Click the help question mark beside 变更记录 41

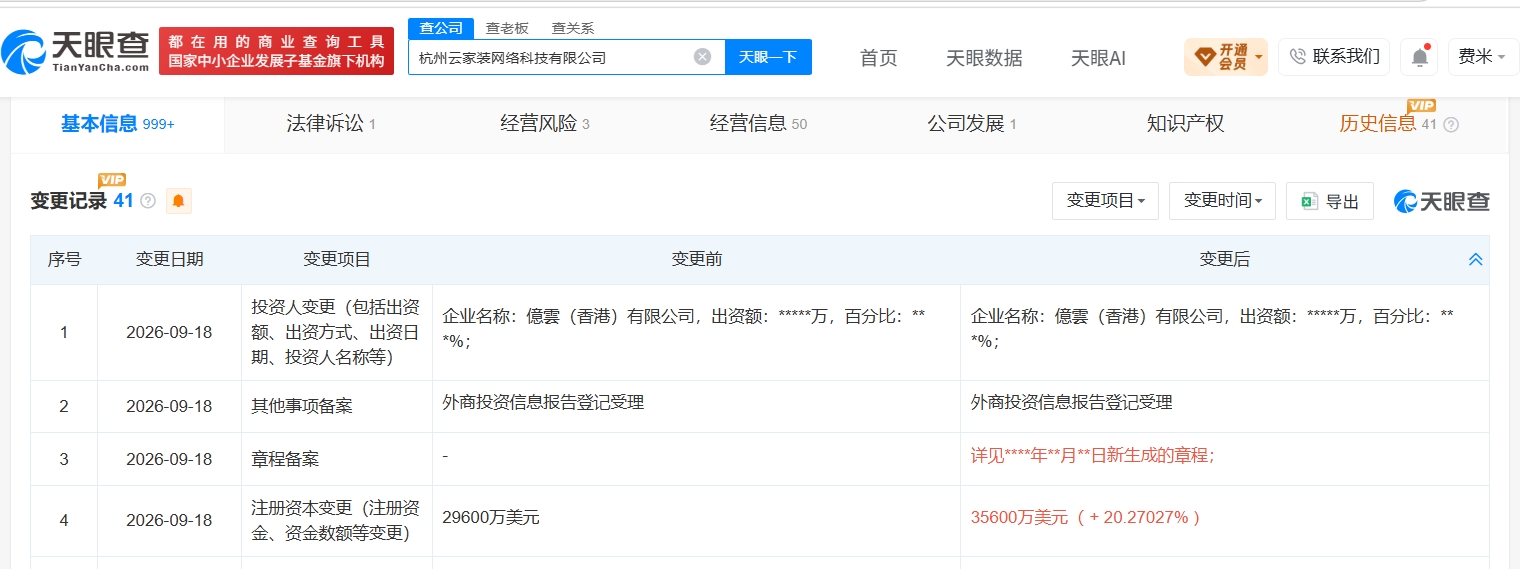[x=148, y=201]
